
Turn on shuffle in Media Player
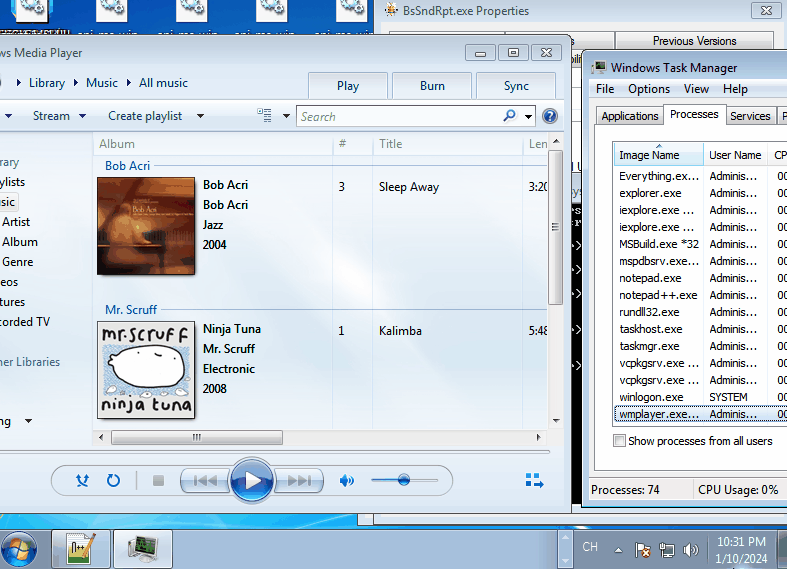82,481
